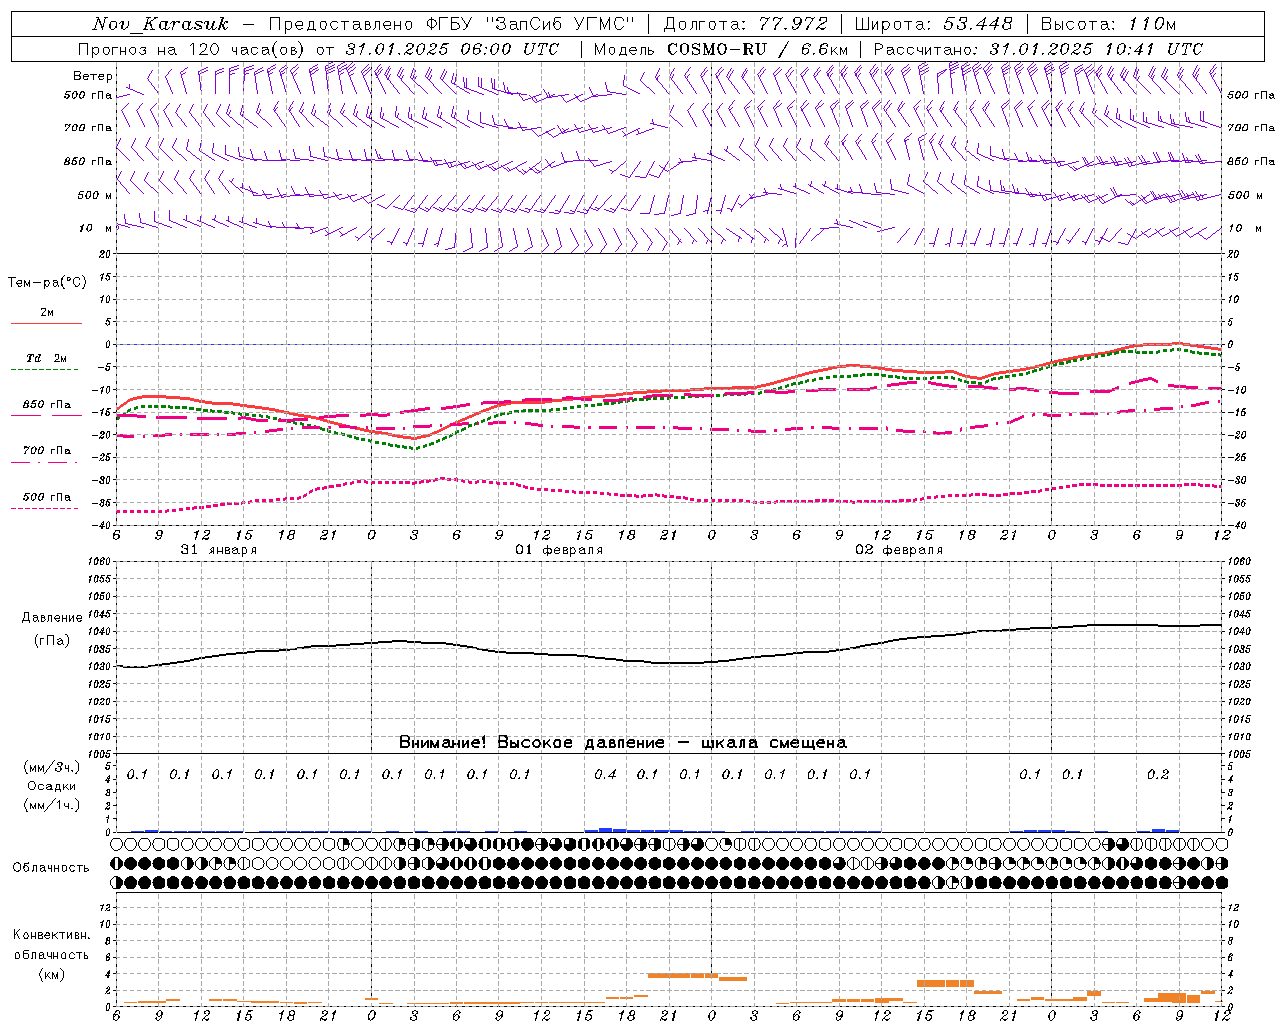Select the 'Тем-ра(°C)' temperature legend heading
1280x1024 pixels.
47,283
